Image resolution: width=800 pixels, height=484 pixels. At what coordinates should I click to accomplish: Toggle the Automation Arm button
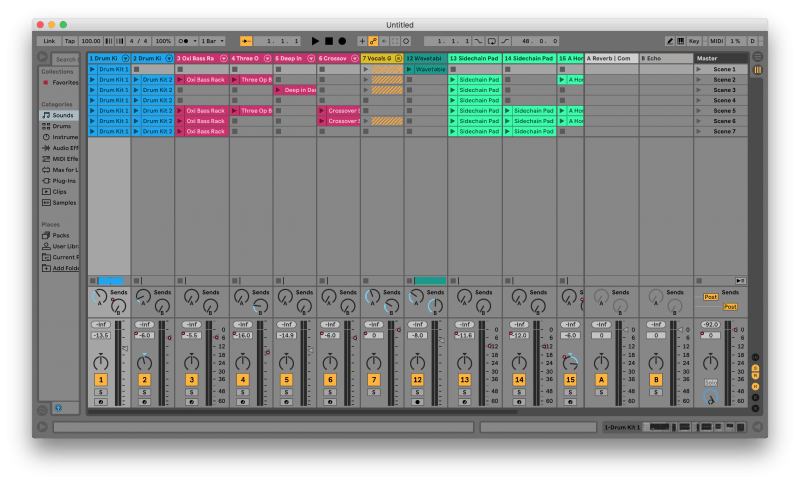[373, 41]
